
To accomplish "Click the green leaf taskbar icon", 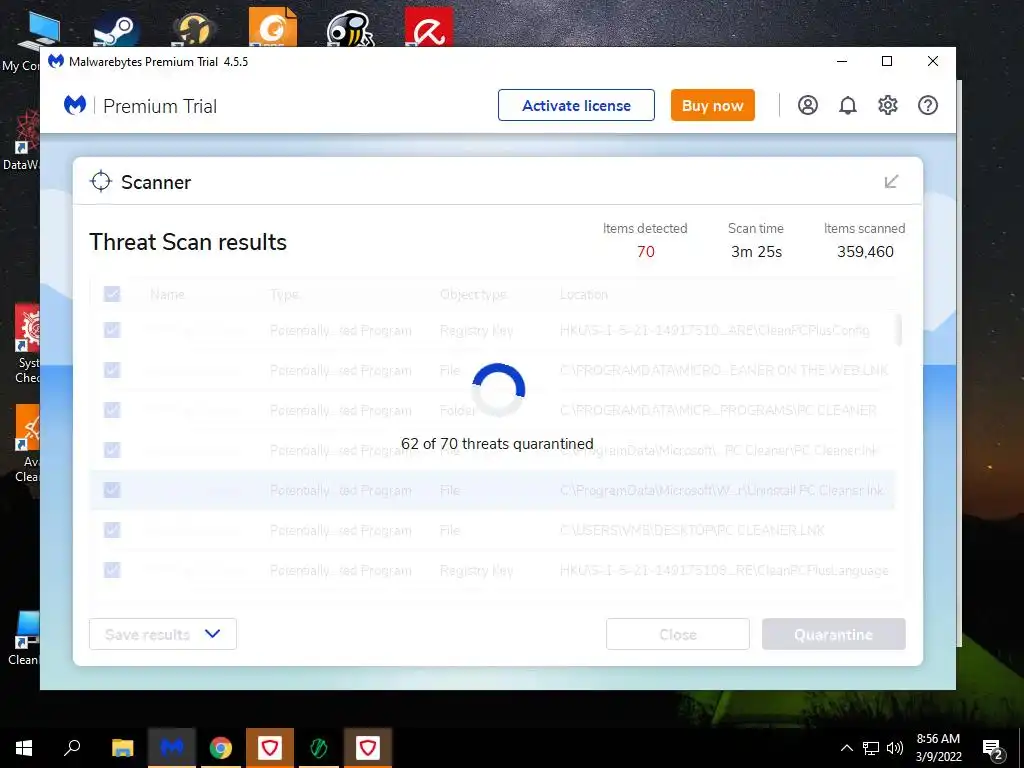I will coord(319,748).
